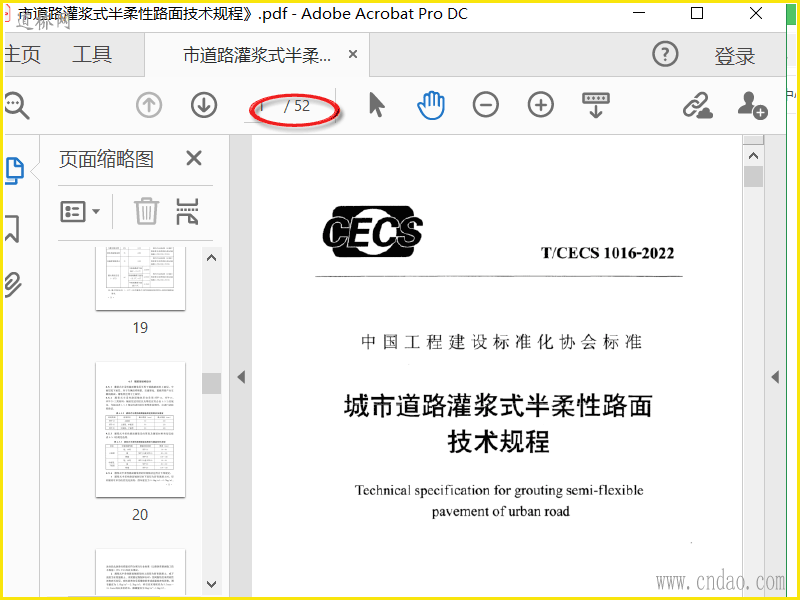This screenshot has width=800, height=600.
Task: Click the CECS logo on the page
Action: 372,232
